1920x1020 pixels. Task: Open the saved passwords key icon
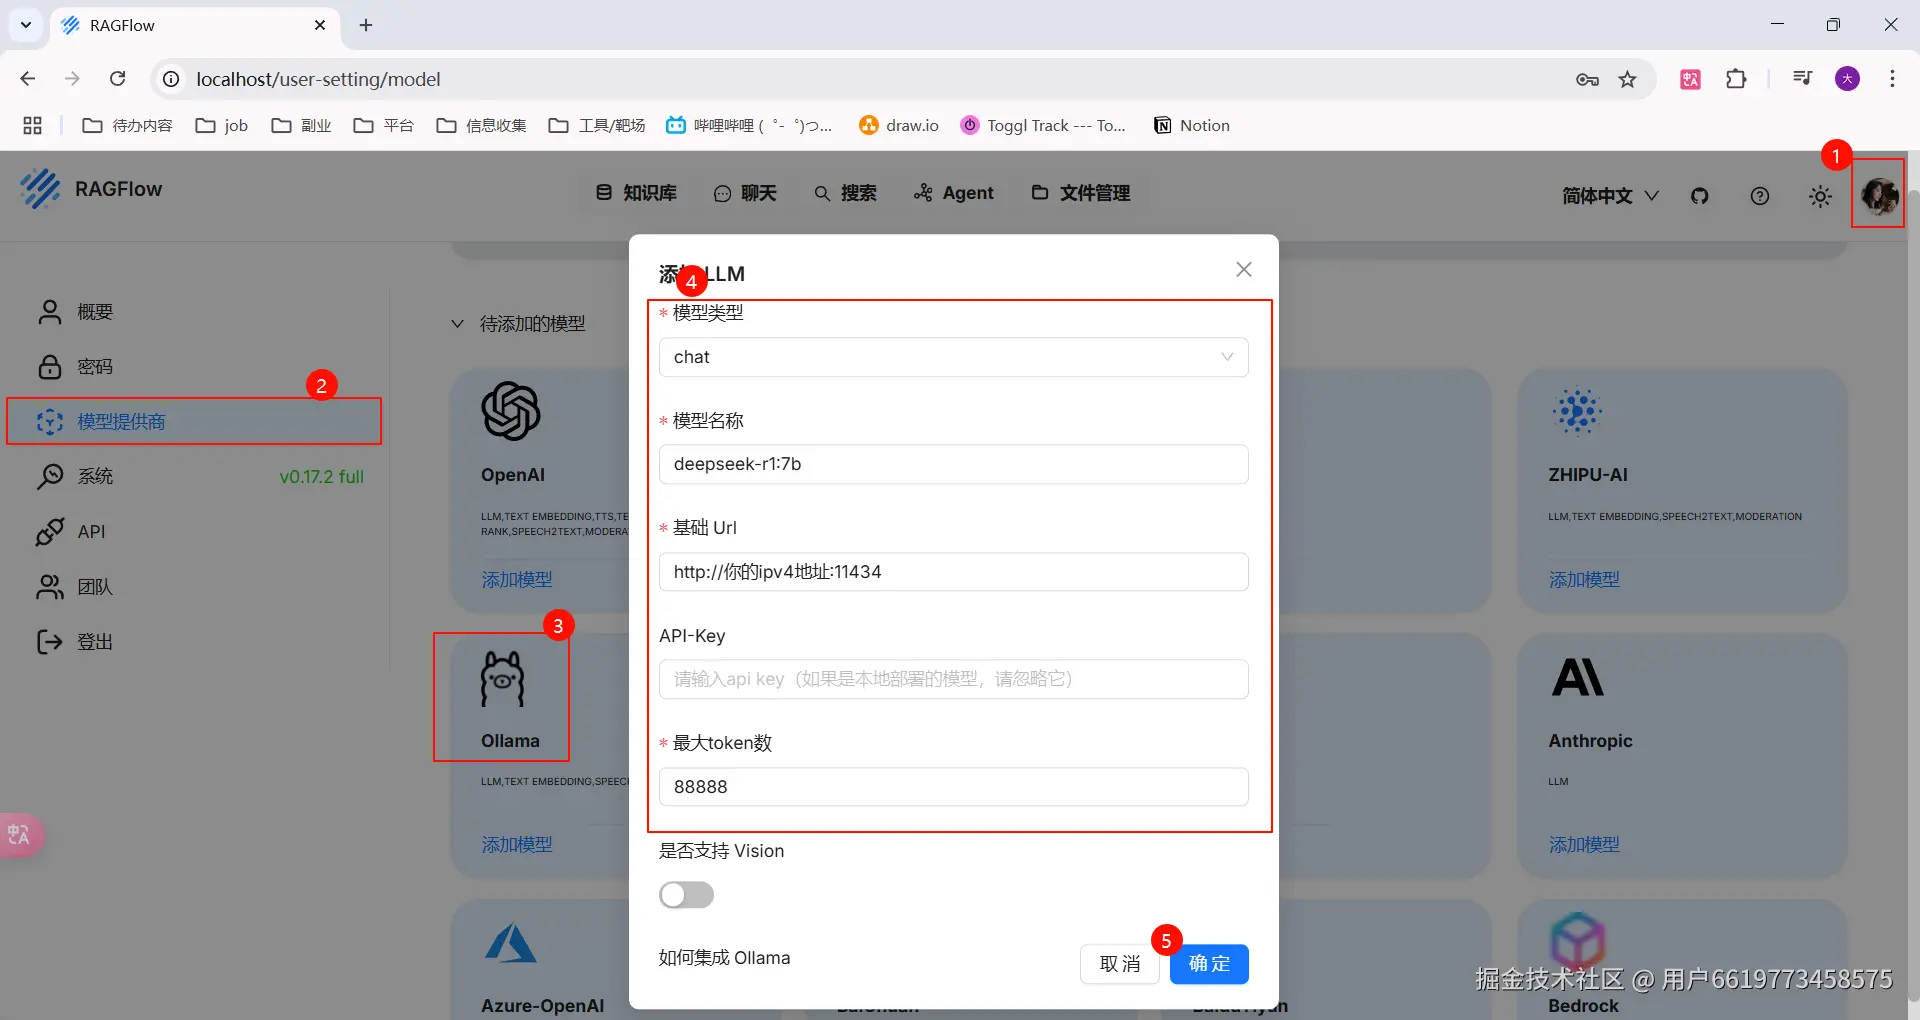click(1587, 79)
